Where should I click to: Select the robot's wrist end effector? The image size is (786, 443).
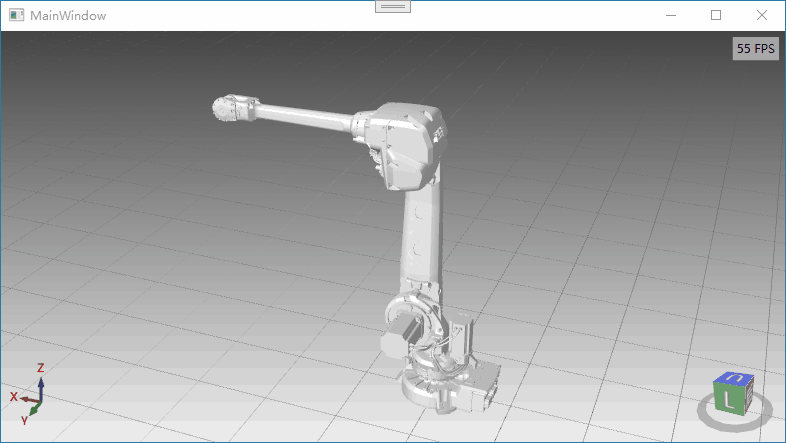point(231,109)
